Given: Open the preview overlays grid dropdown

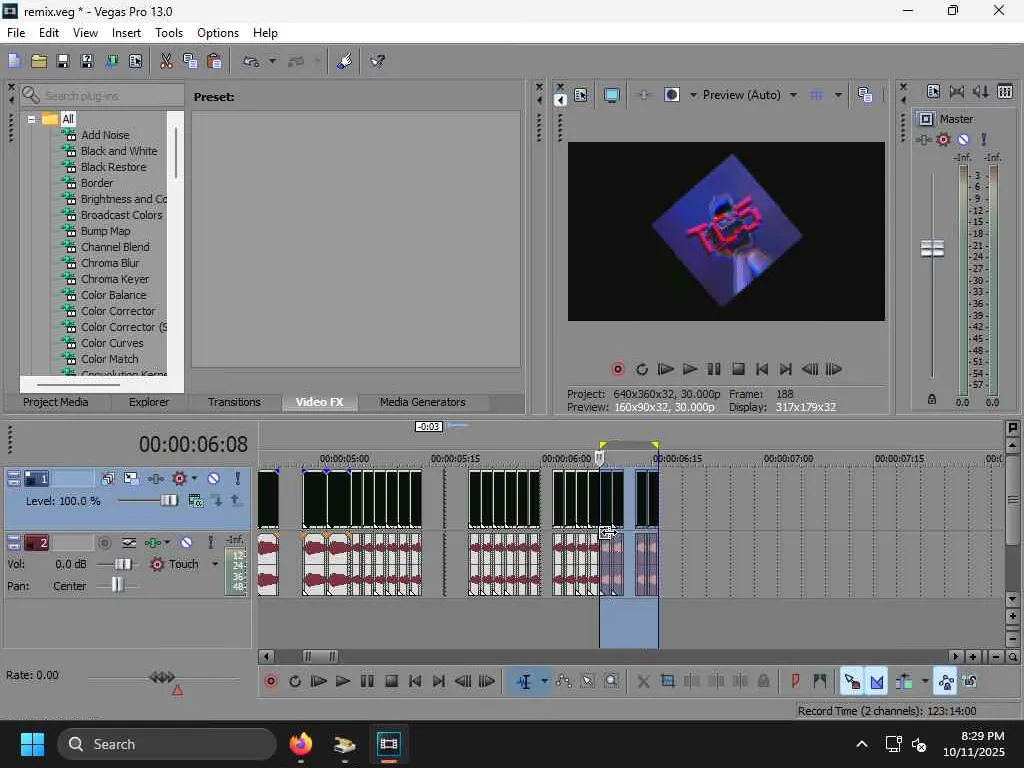Looking at the screenshot, I should coord(837,95).
